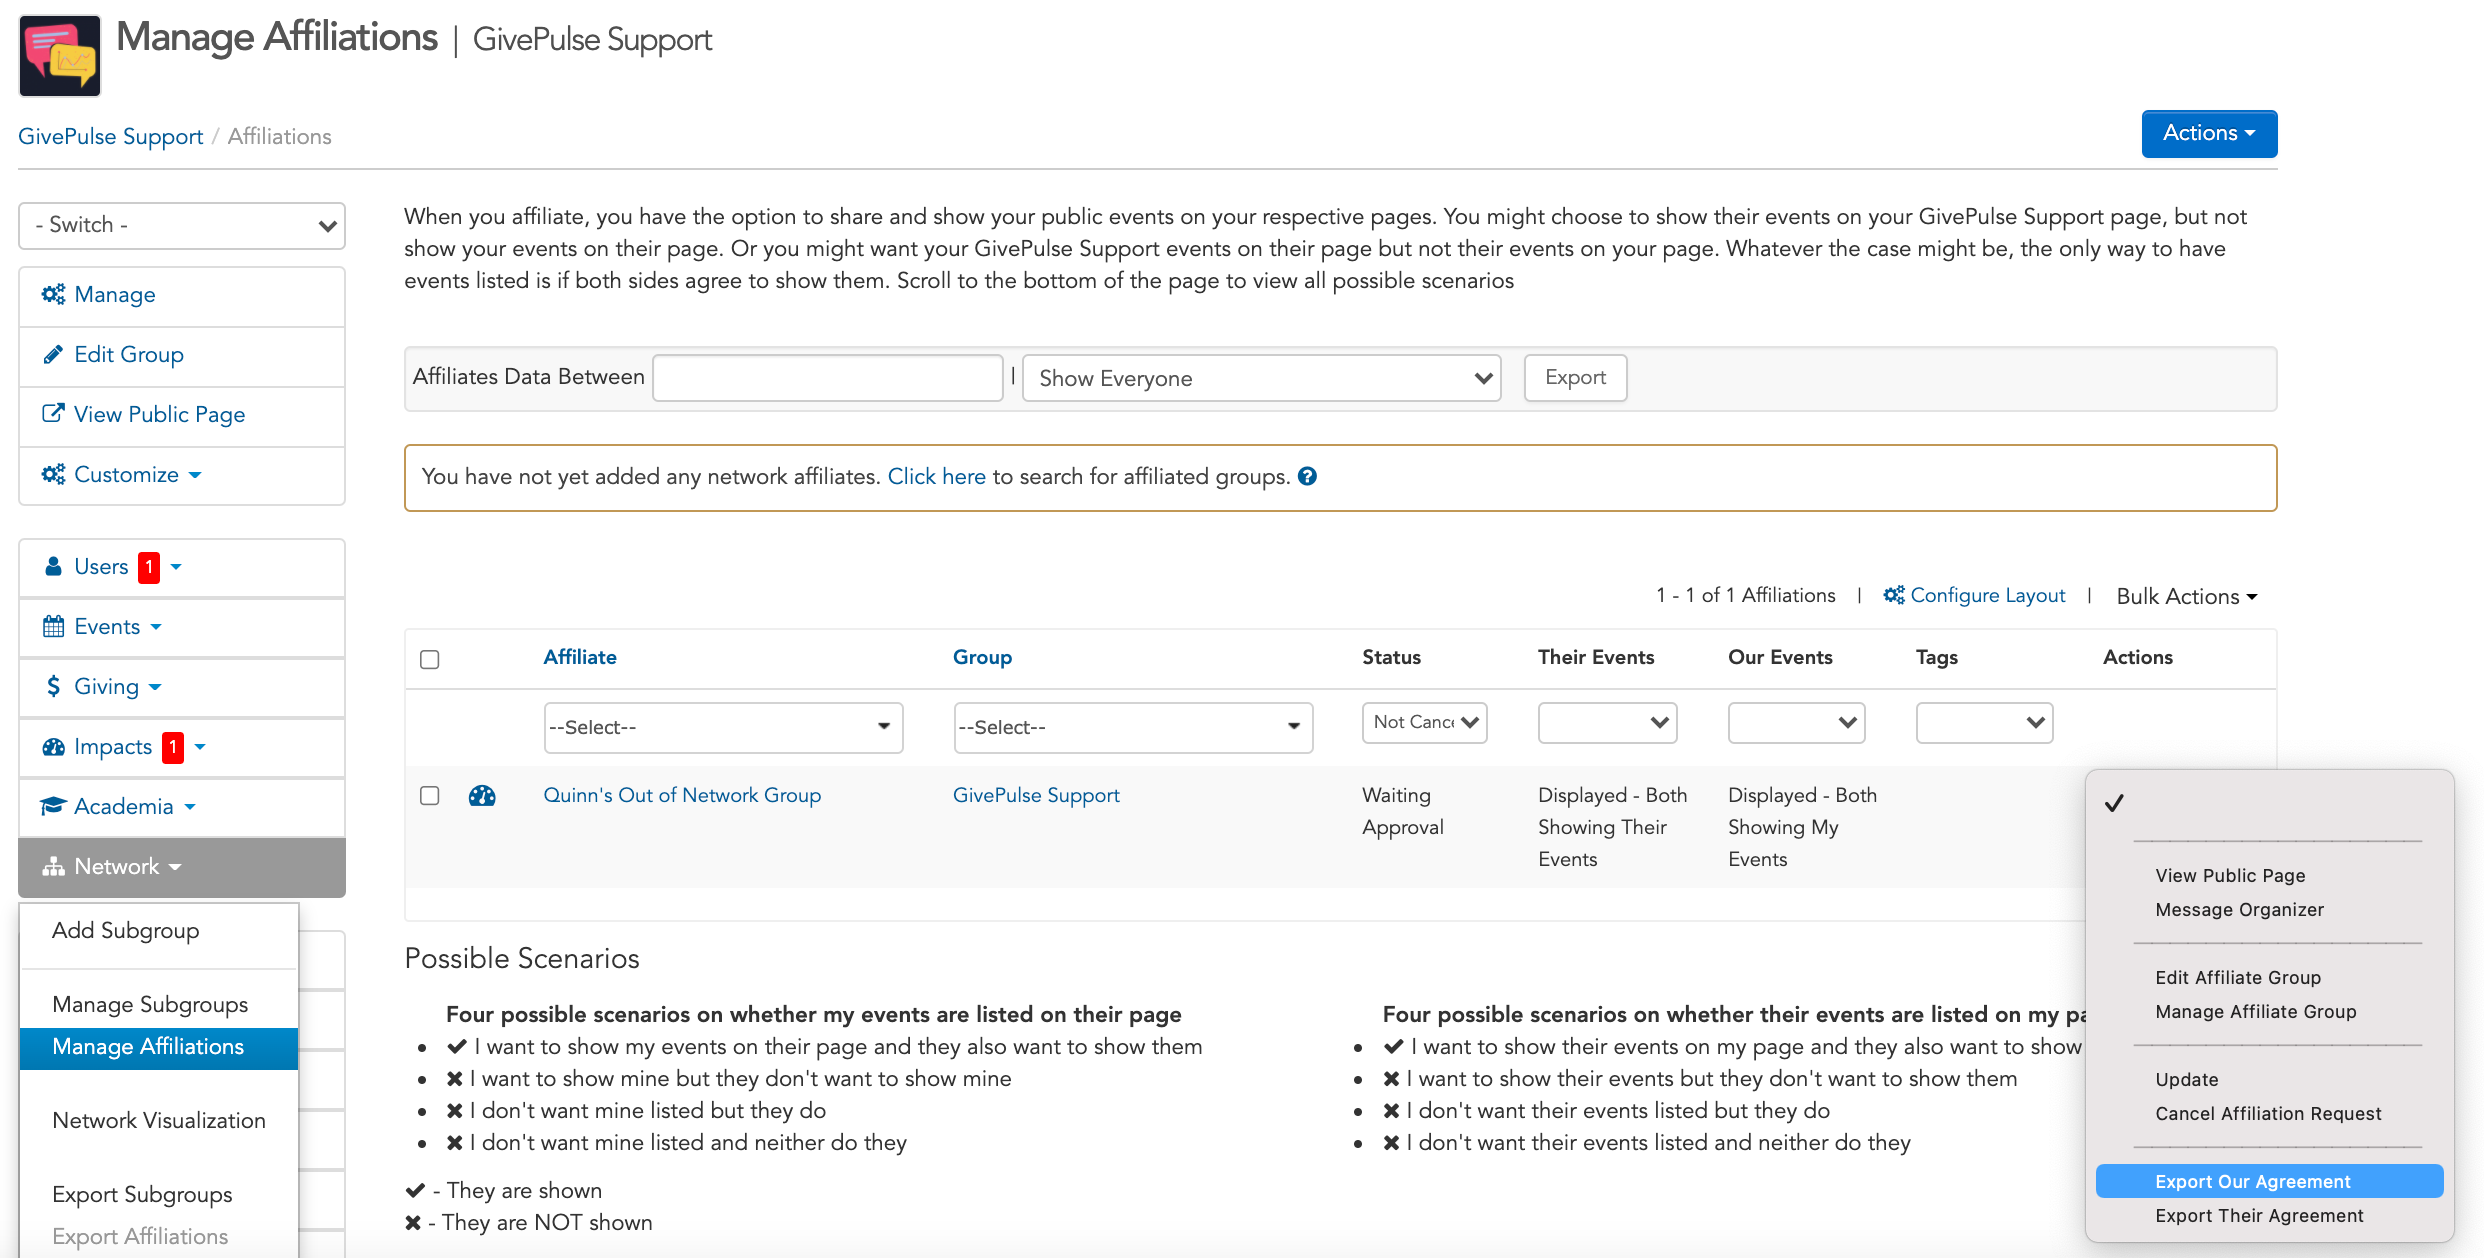Click the 'Click here' link to search groups

[x=936, y=476]
